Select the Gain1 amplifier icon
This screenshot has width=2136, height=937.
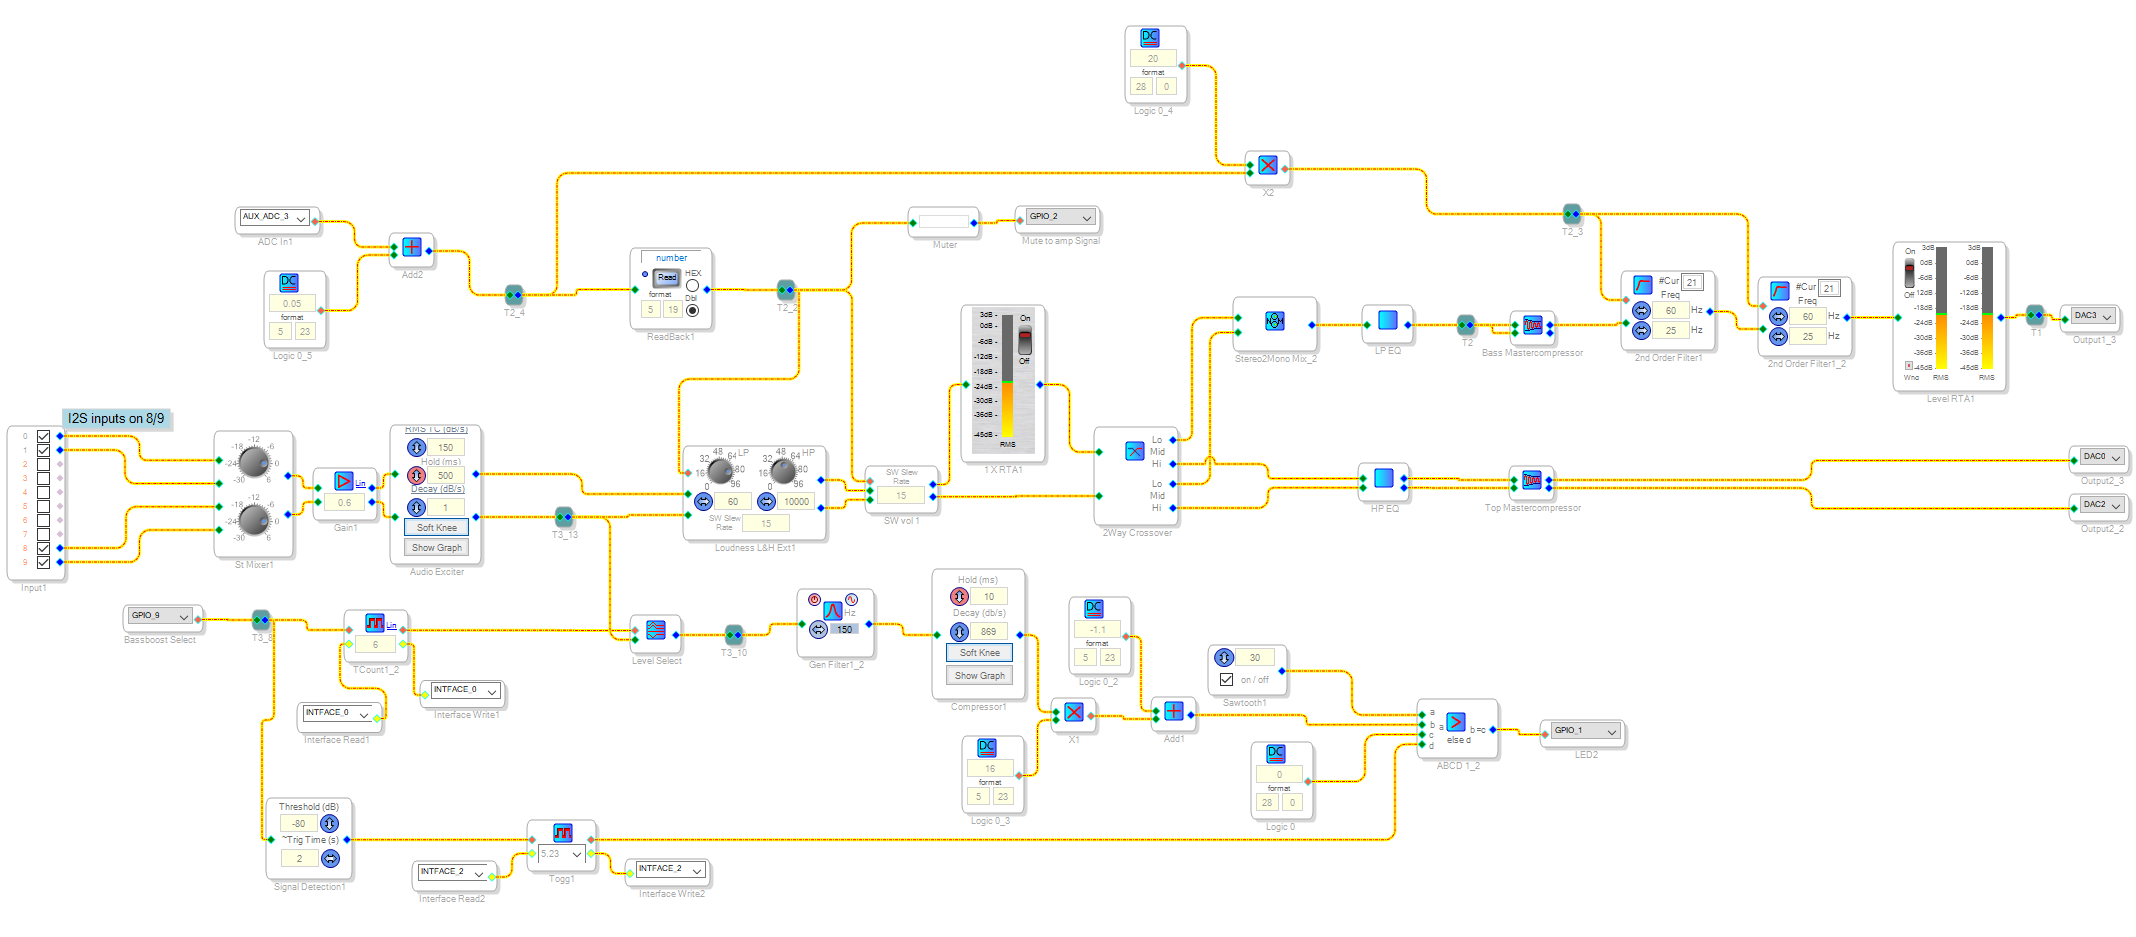343,481
